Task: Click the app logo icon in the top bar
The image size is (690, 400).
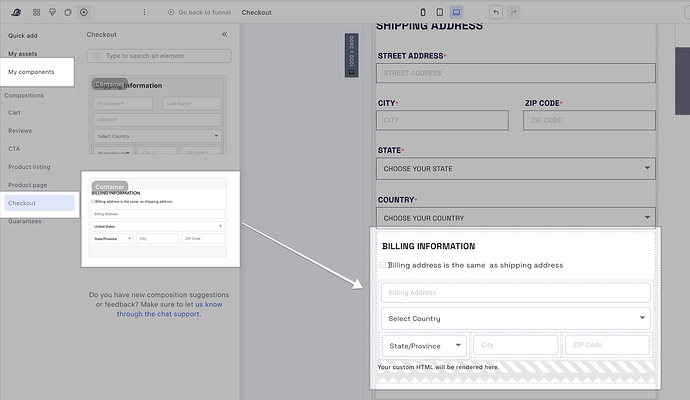Action: [16, 12]
